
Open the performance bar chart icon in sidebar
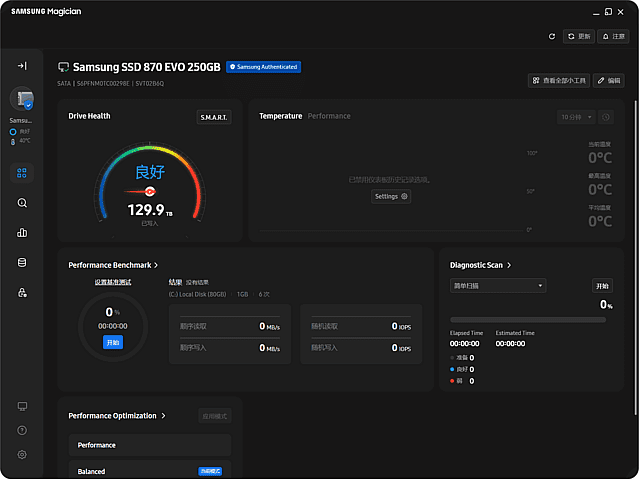pos(22,233)
